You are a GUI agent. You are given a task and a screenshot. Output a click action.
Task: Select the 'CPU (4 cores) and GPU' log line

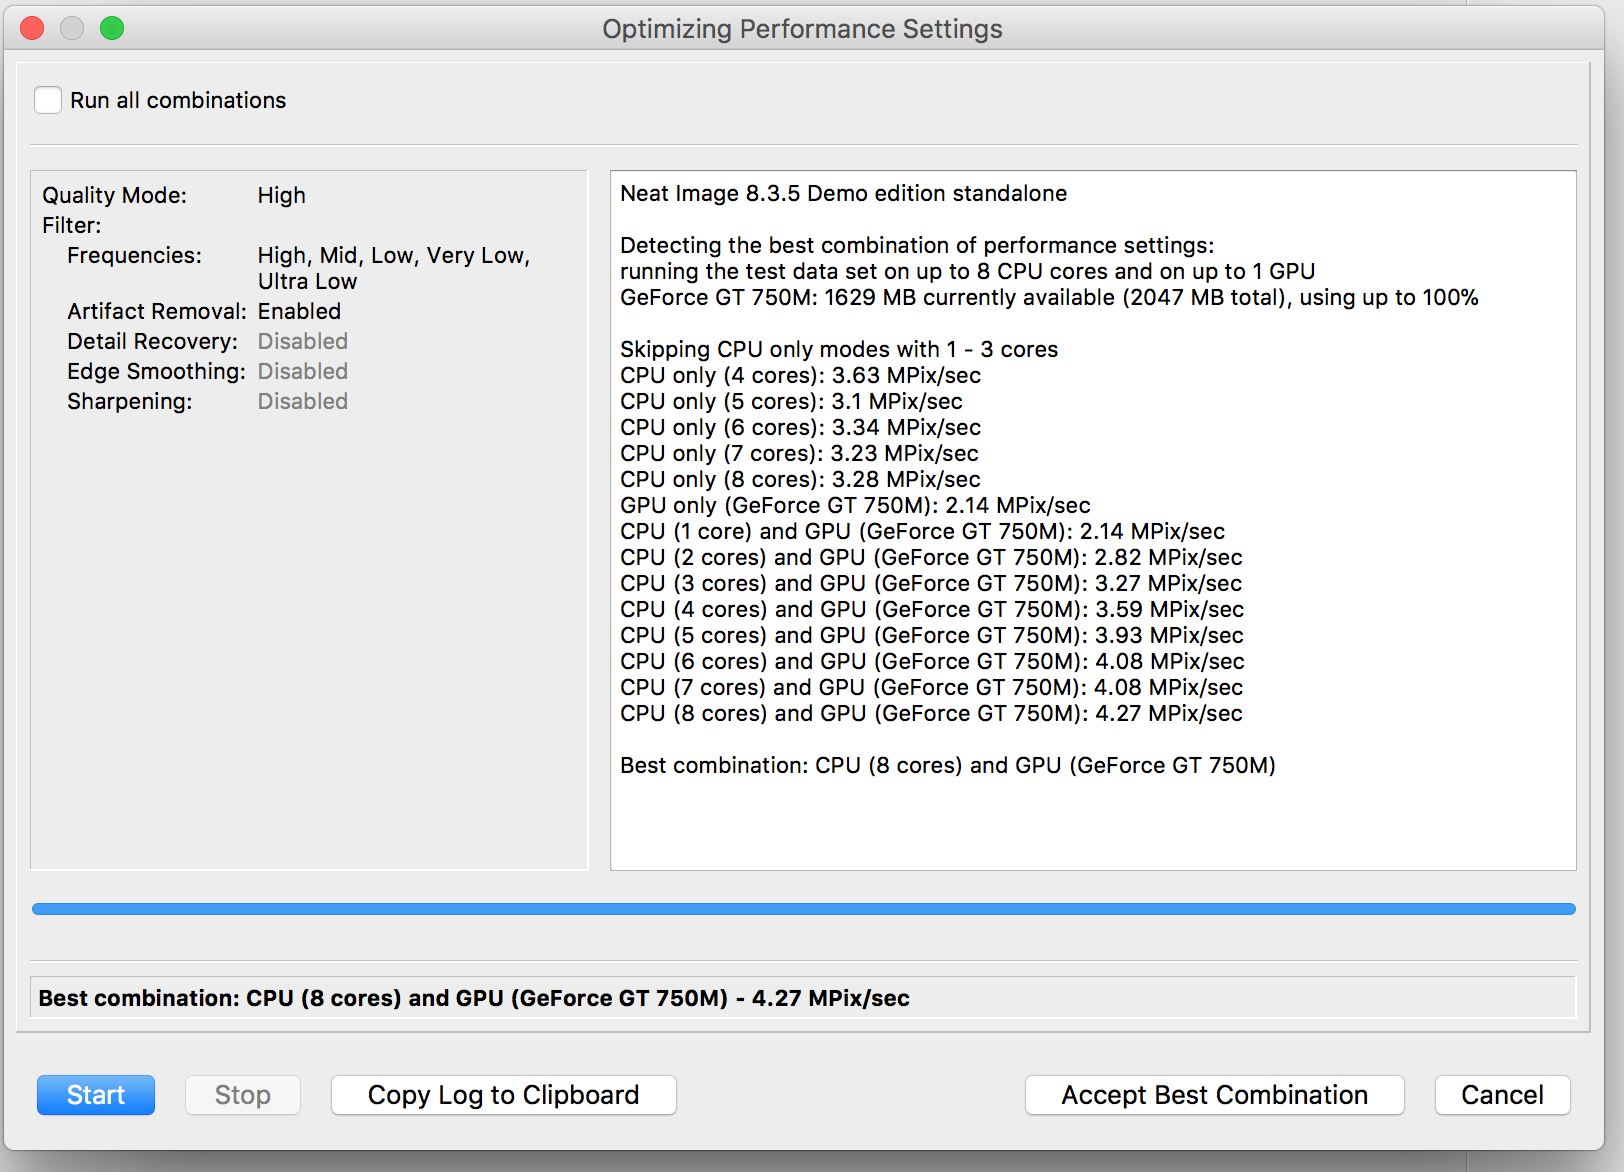coord(932,609)
